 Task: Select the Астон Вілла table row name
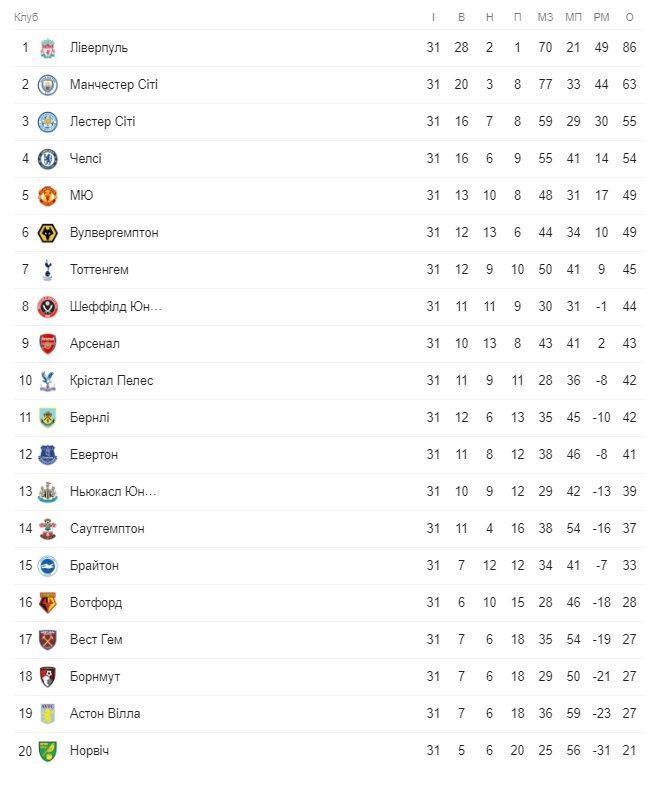click(105, 714)
